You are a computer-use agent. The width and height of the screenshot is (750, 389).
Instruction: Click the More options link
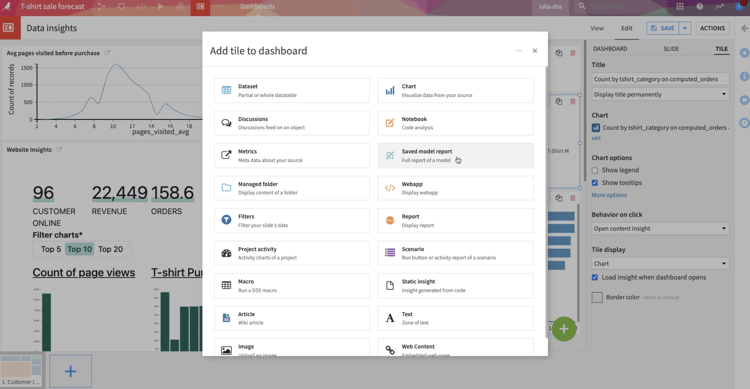609,195
